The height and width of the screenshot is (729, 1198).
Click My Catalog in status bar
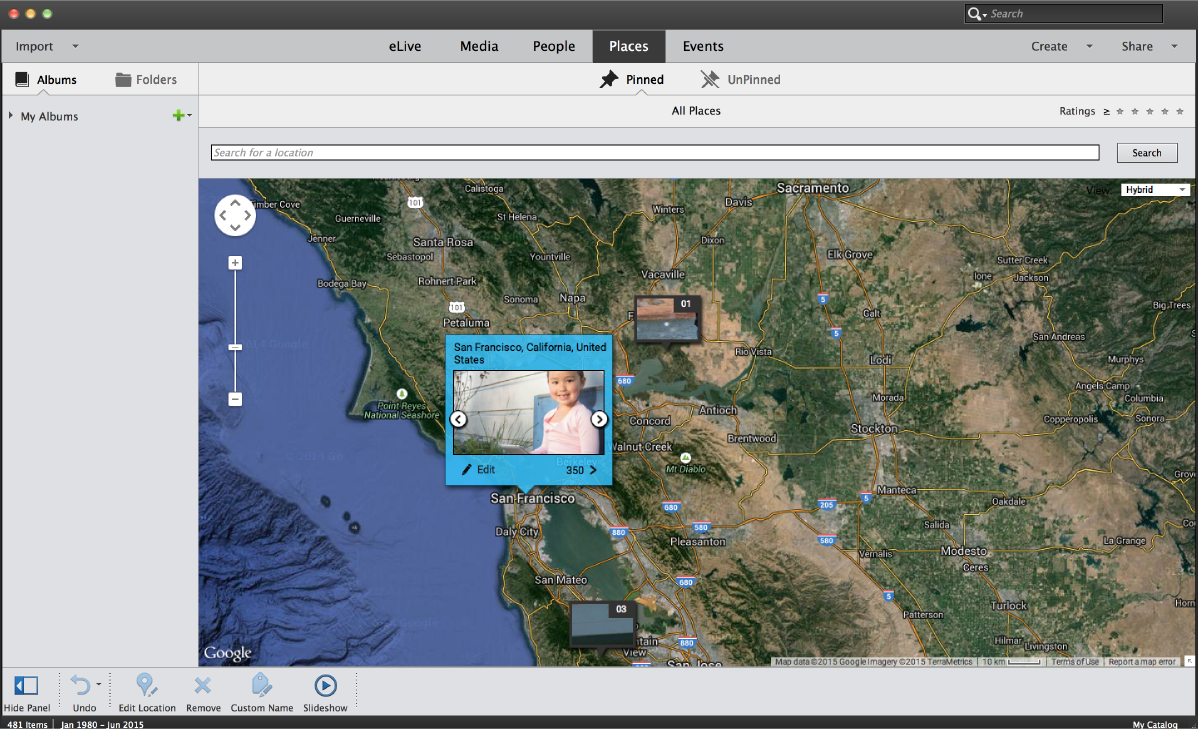click(1154, 724)
